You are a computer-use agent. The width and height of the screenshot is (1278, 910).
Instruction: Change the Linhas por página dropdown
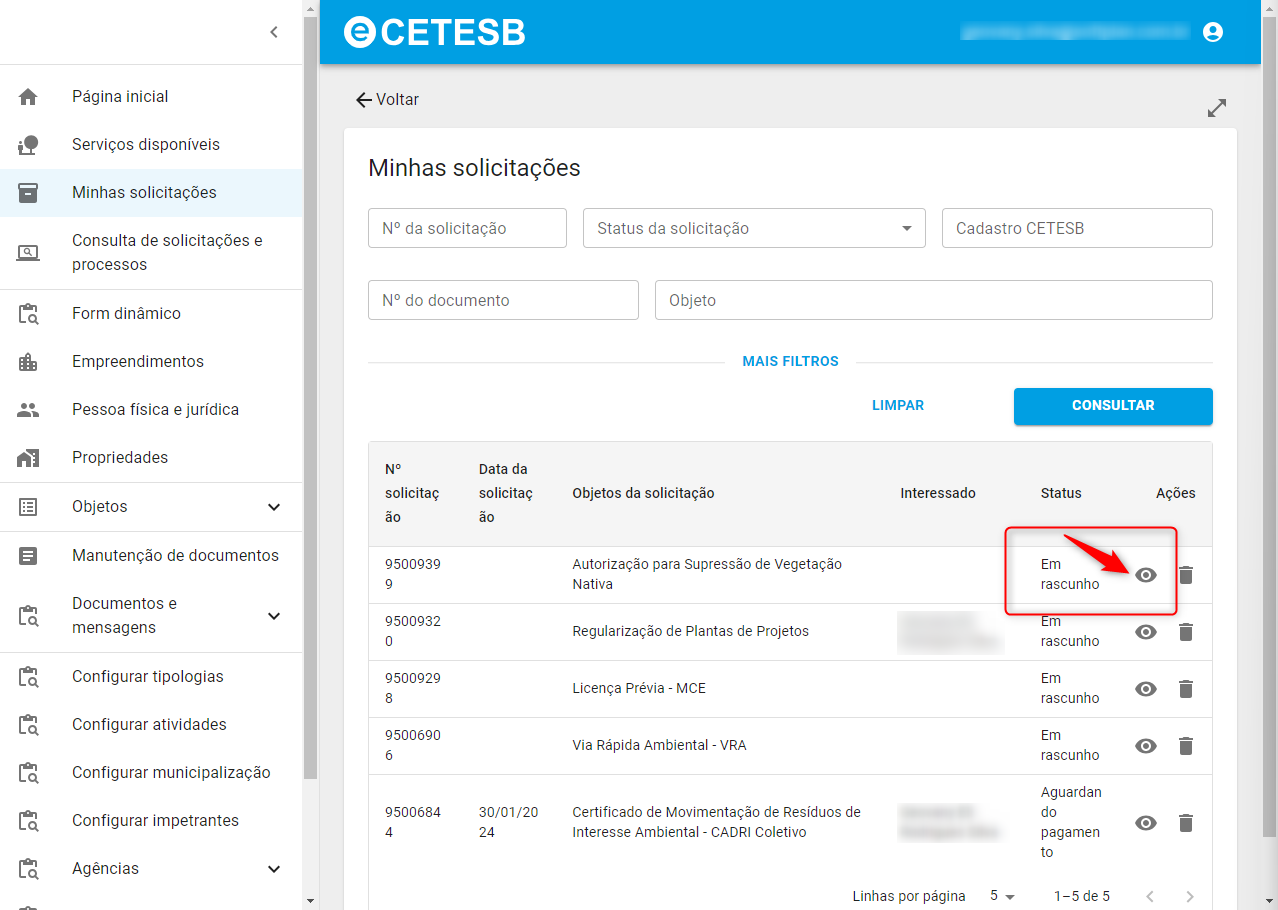click(1002, 896)
